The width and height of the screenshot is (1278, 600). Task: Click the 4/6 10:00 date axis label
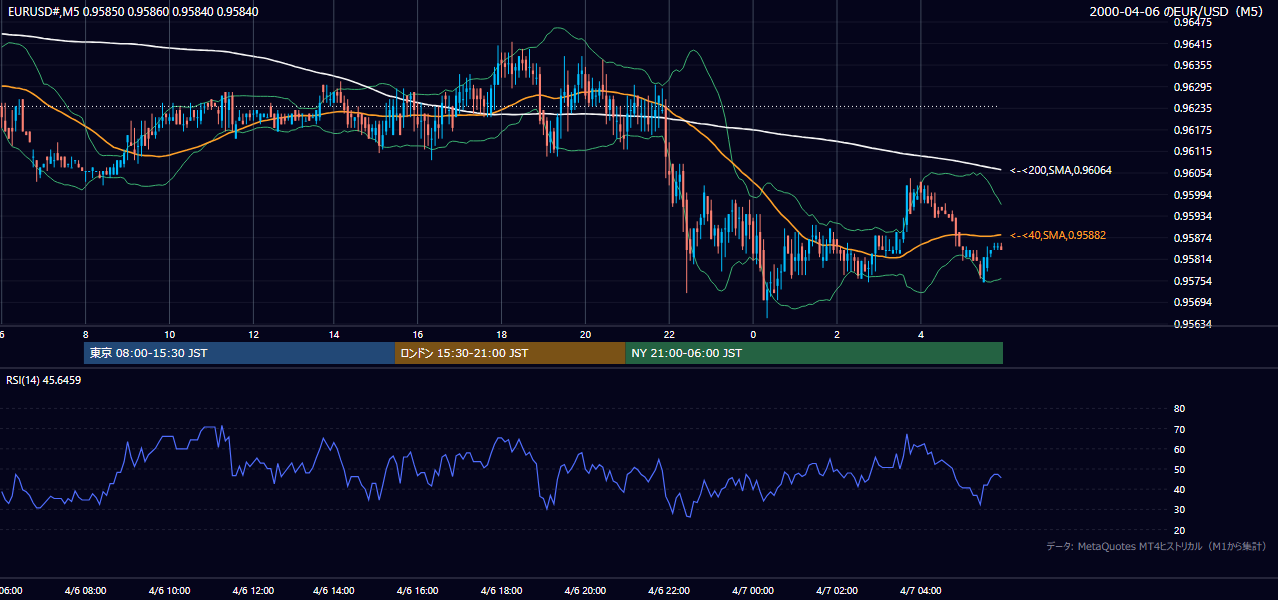[170, 590]
